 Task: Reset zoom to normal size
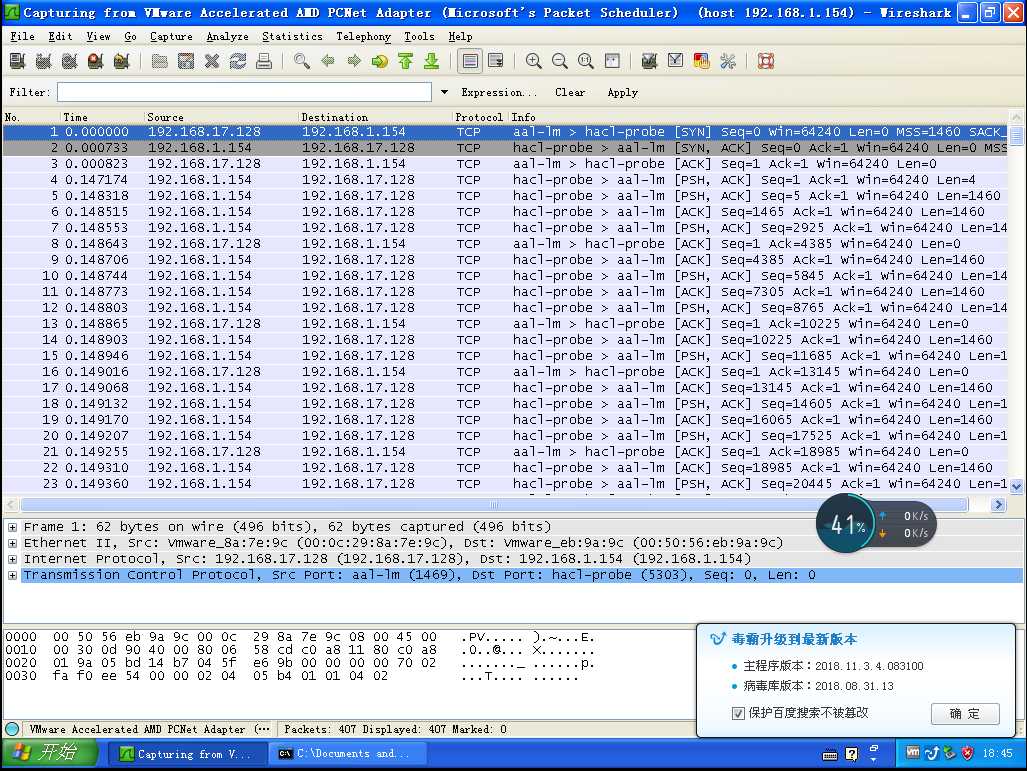(586, 62)
